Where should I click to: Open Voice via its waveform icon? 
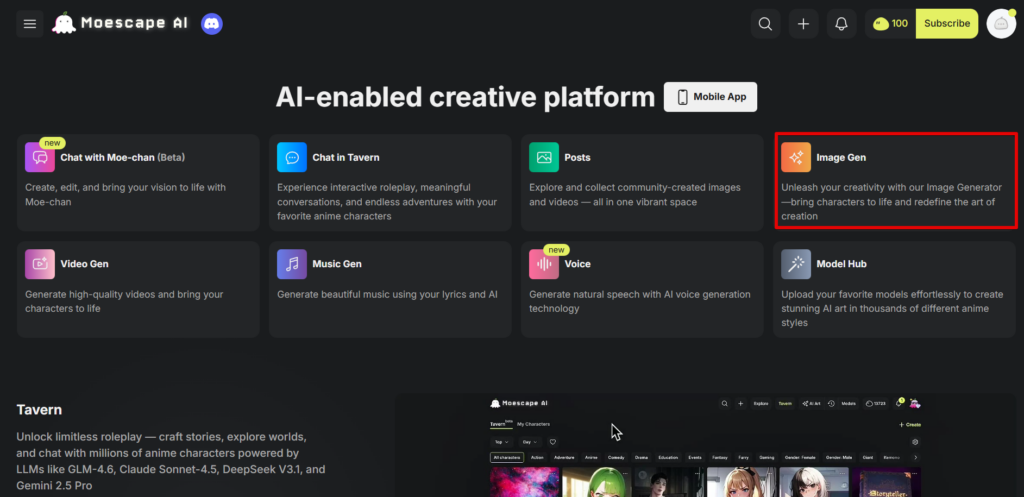pos(544,264)
